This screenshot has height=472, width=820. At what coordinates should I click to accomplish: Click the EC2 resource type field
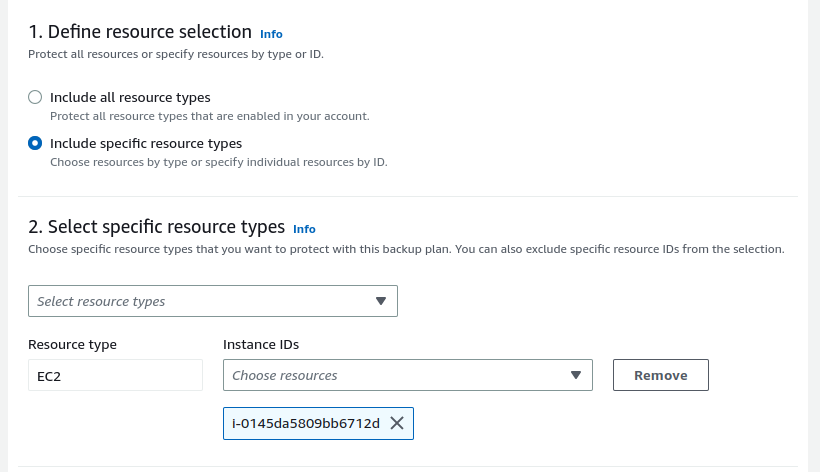(115, 376)
